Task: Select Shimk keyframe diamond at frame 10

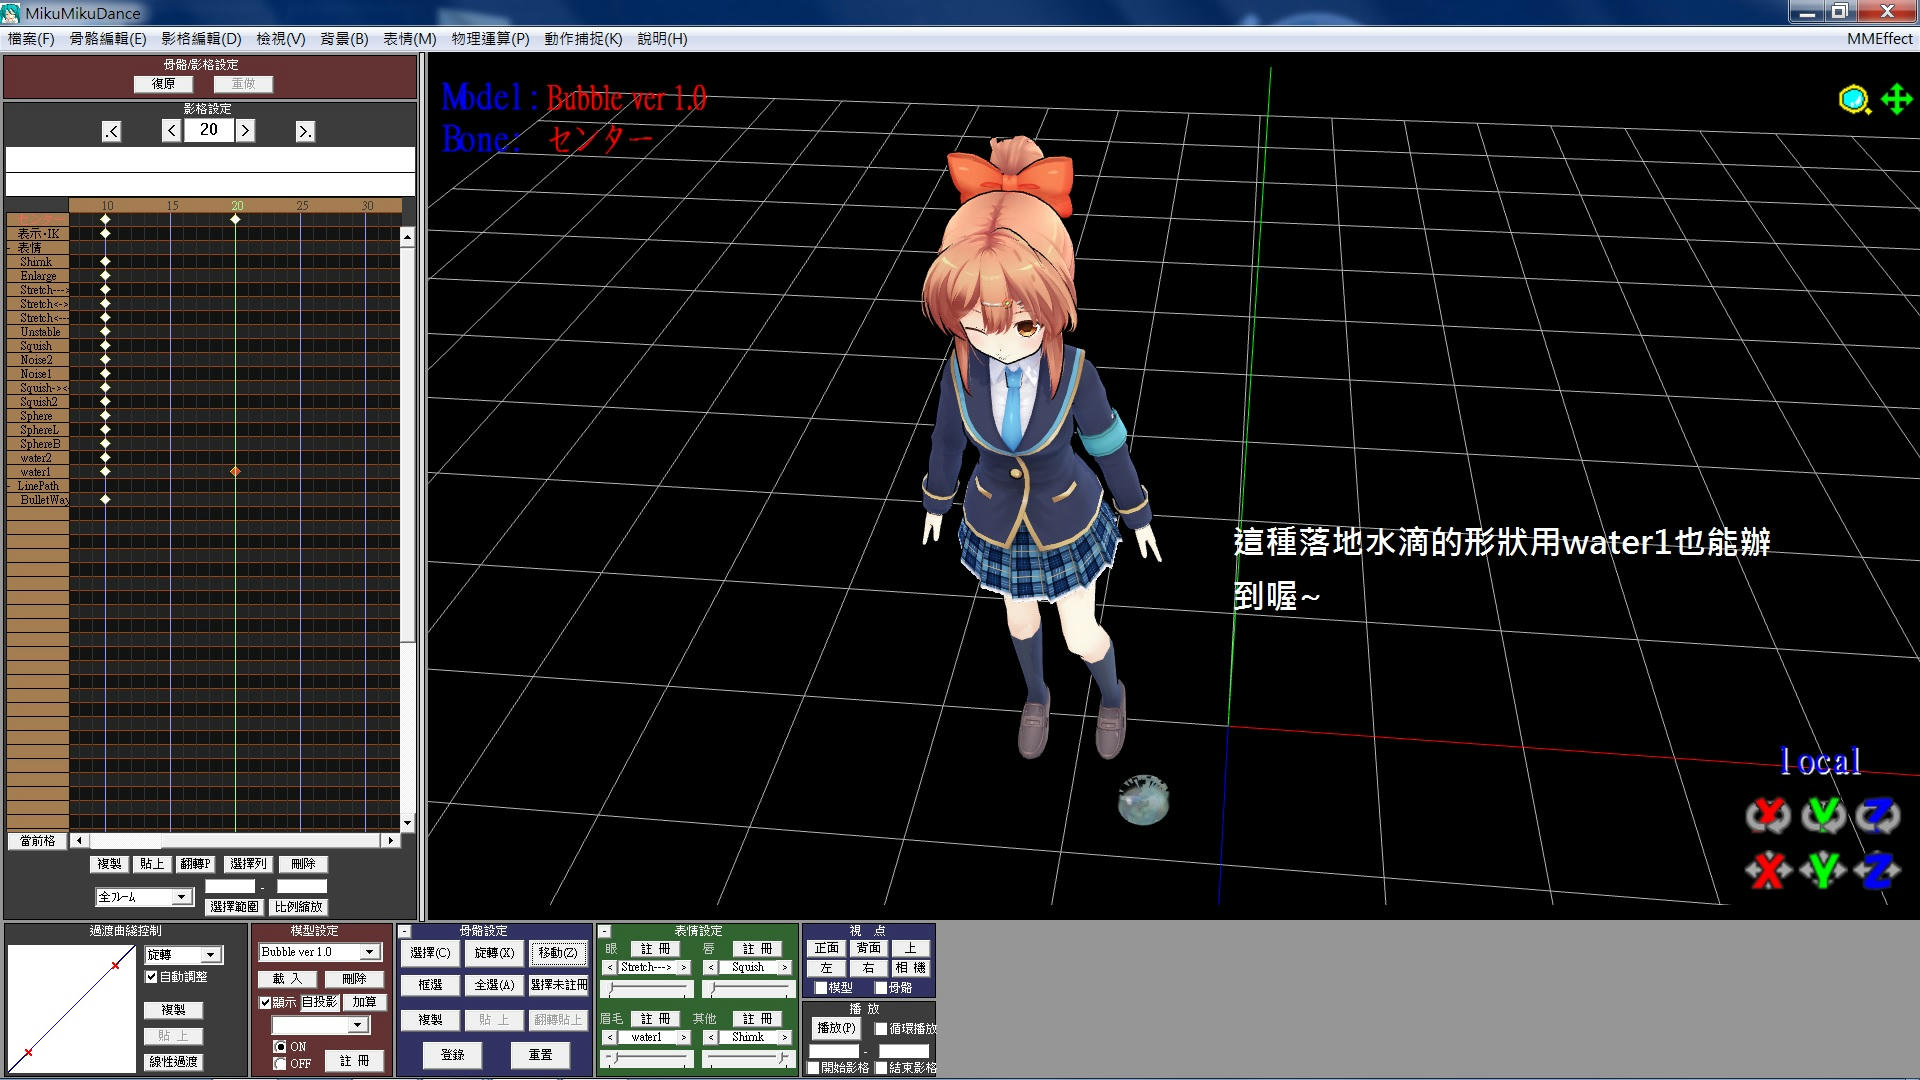Action: point(105,261)
